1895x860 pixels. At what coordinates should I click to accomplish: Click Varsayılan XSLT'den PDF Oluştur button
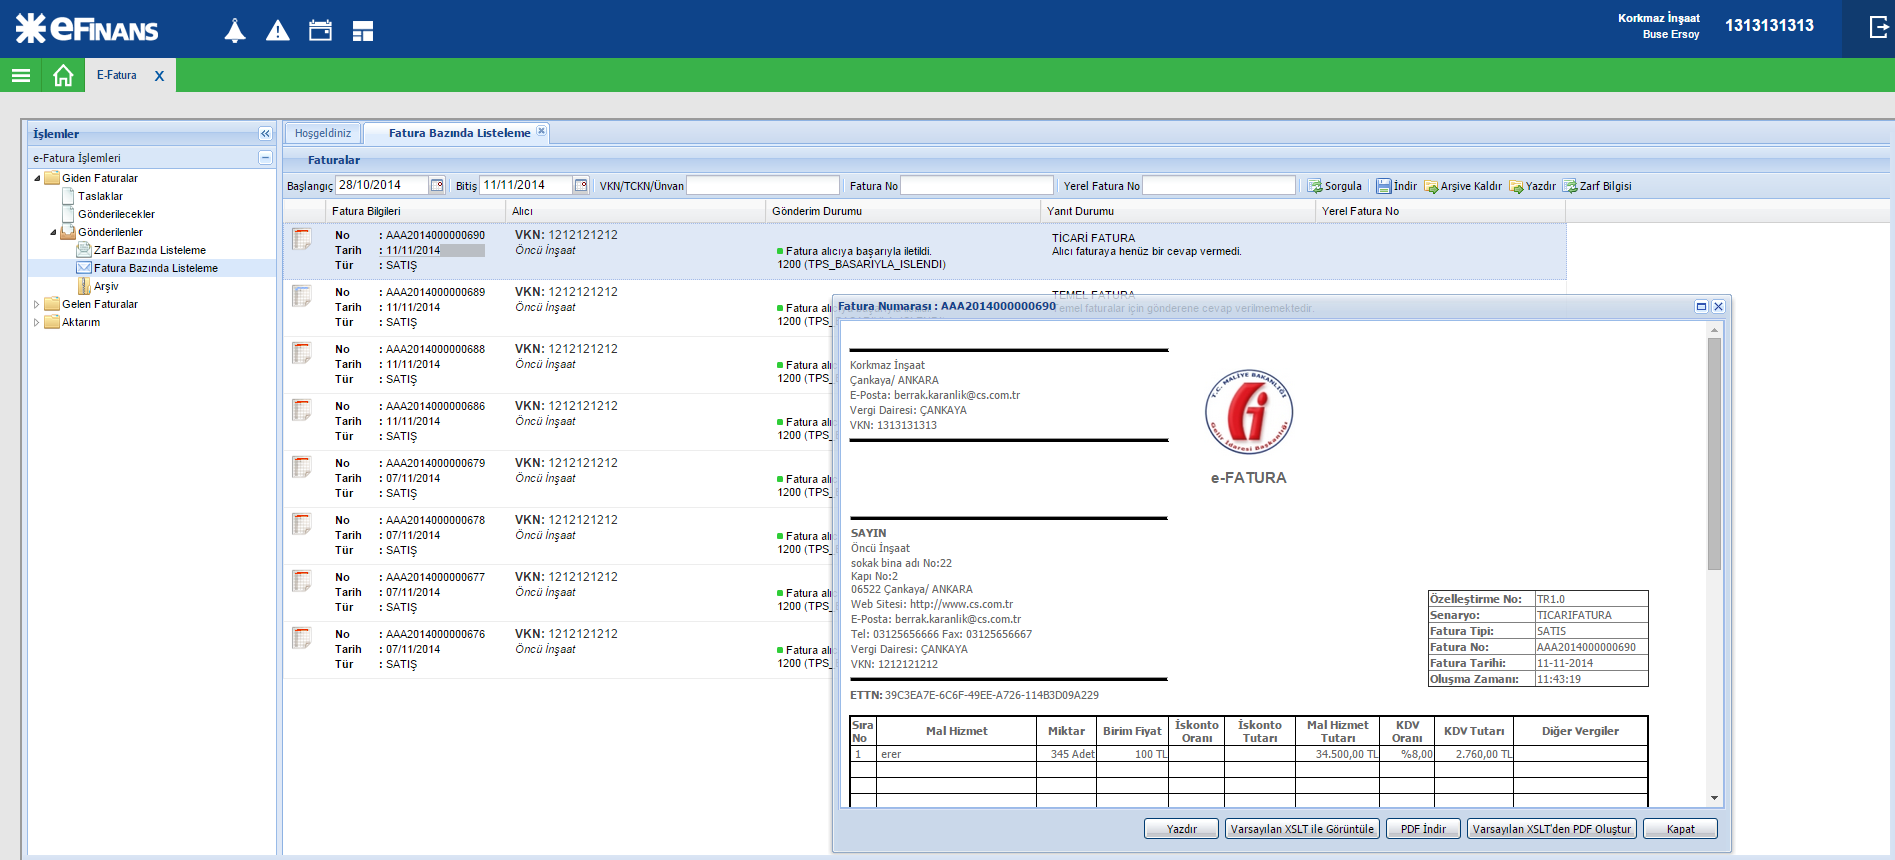click(x=1551, y=829)
